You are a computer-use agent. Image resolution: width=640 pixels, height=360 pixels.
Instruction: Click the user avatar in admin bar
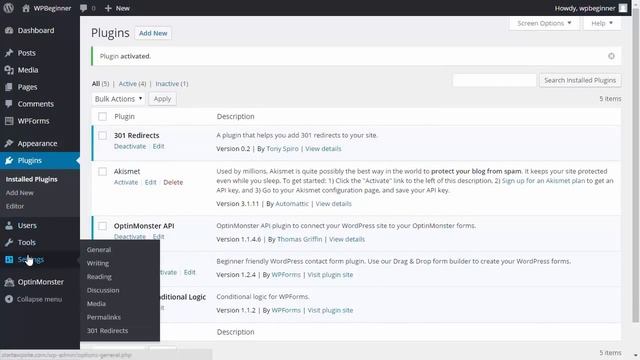(623, 8)
